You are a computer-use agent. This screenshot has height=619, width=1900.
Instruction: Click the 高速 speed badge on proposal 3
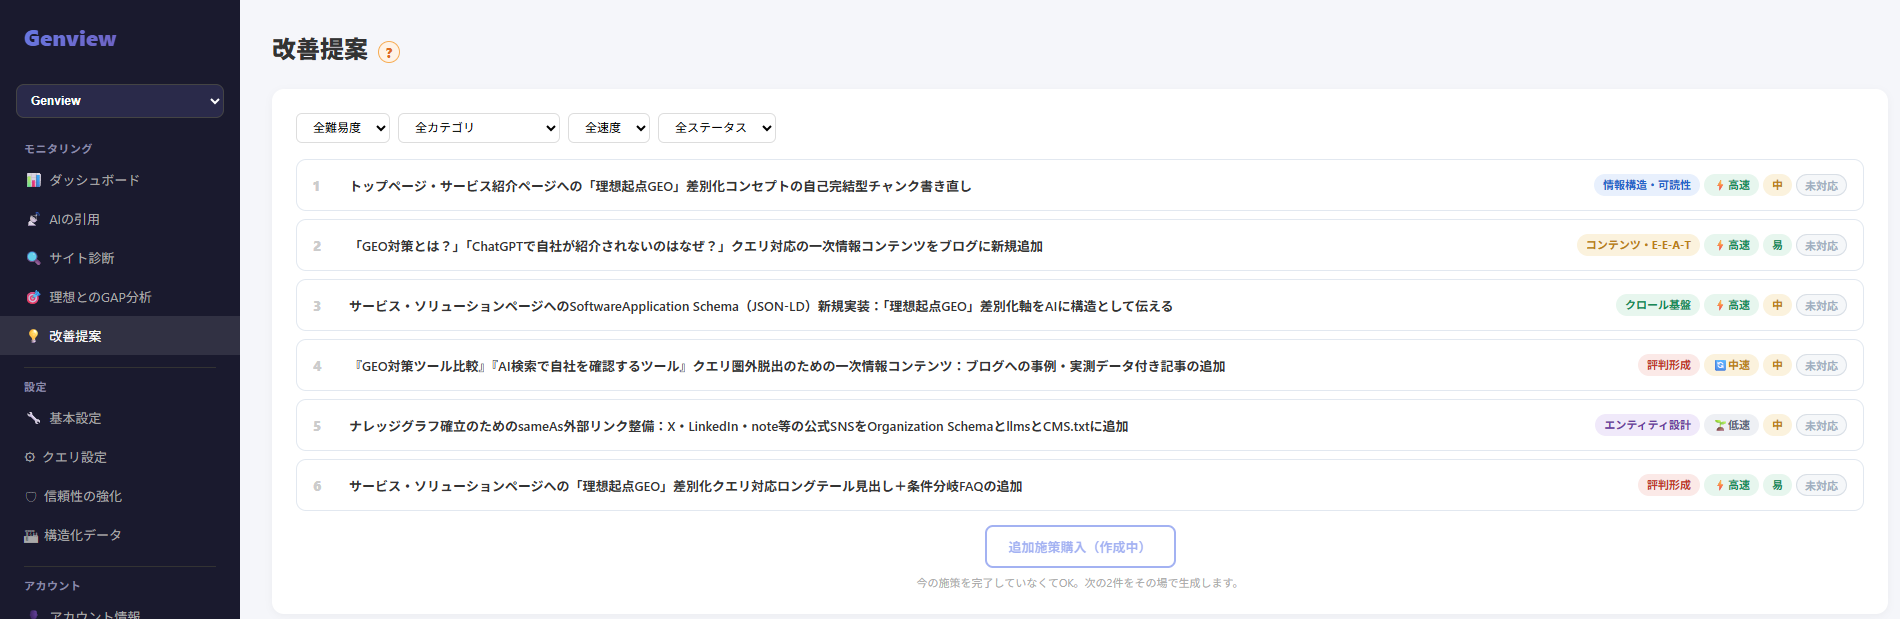(1733, 305)
